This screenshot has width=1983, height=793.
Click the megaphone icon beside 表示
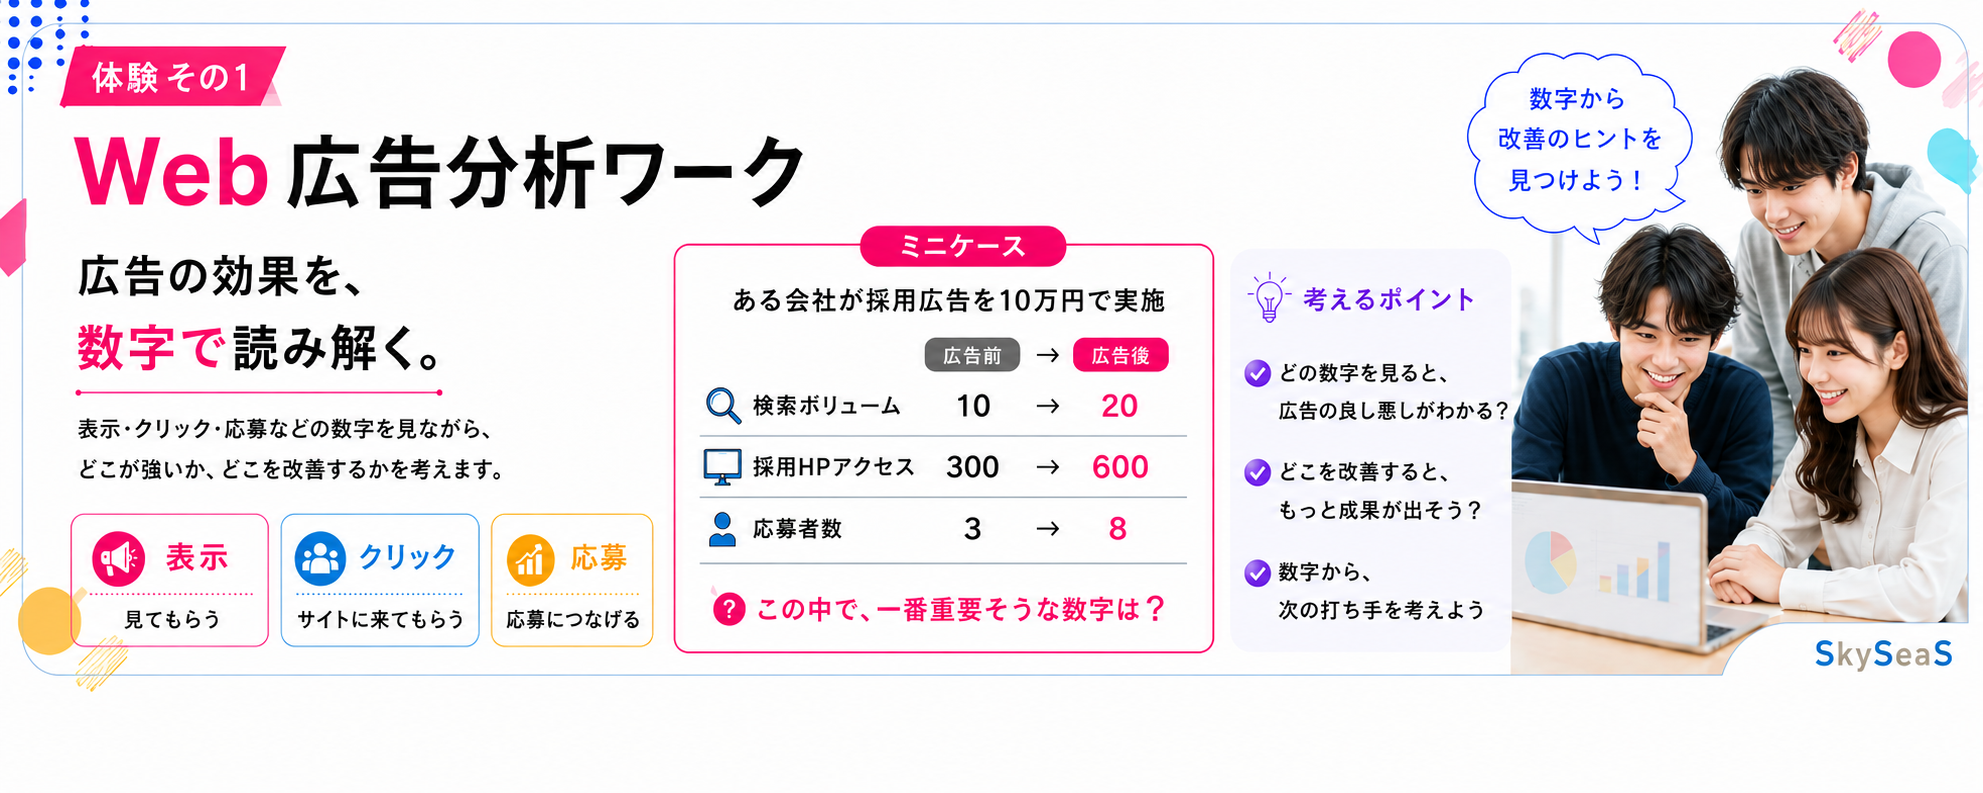(119, 558)
